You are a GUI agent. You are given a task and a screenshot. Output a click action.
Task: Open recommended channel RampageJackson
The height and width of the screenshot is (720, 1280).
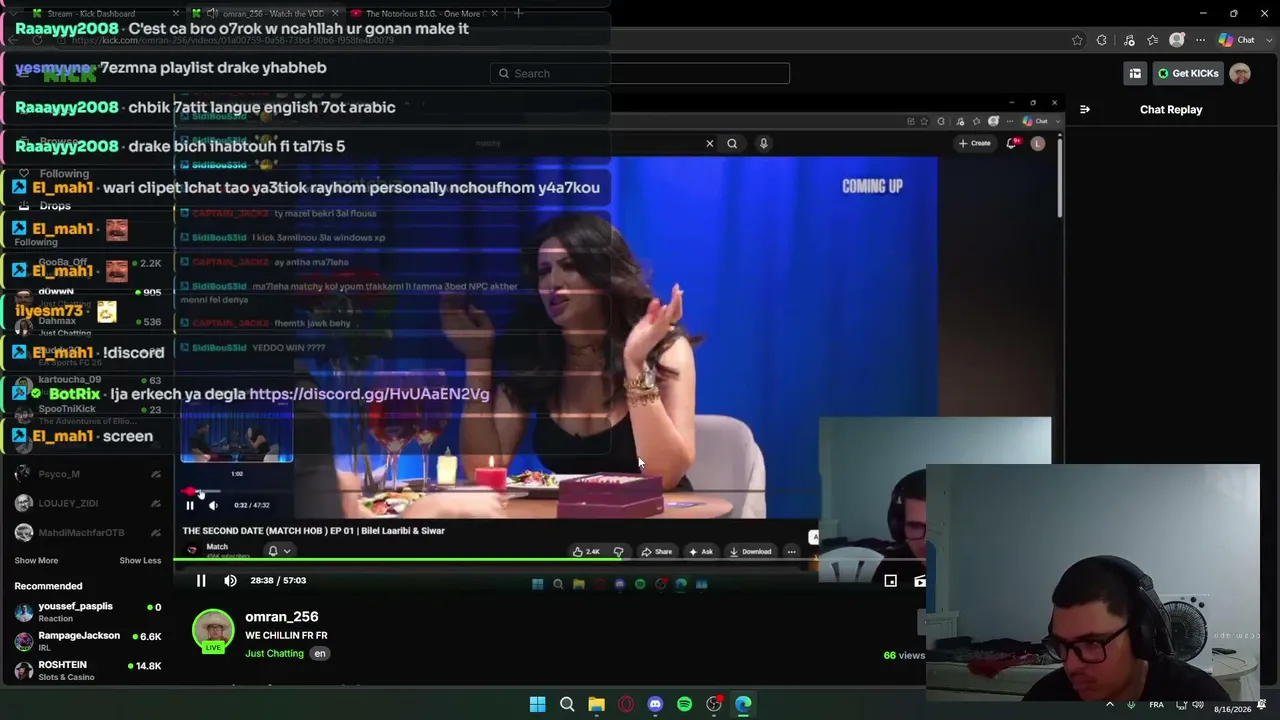pyautogui.click(x=88, y=641)
